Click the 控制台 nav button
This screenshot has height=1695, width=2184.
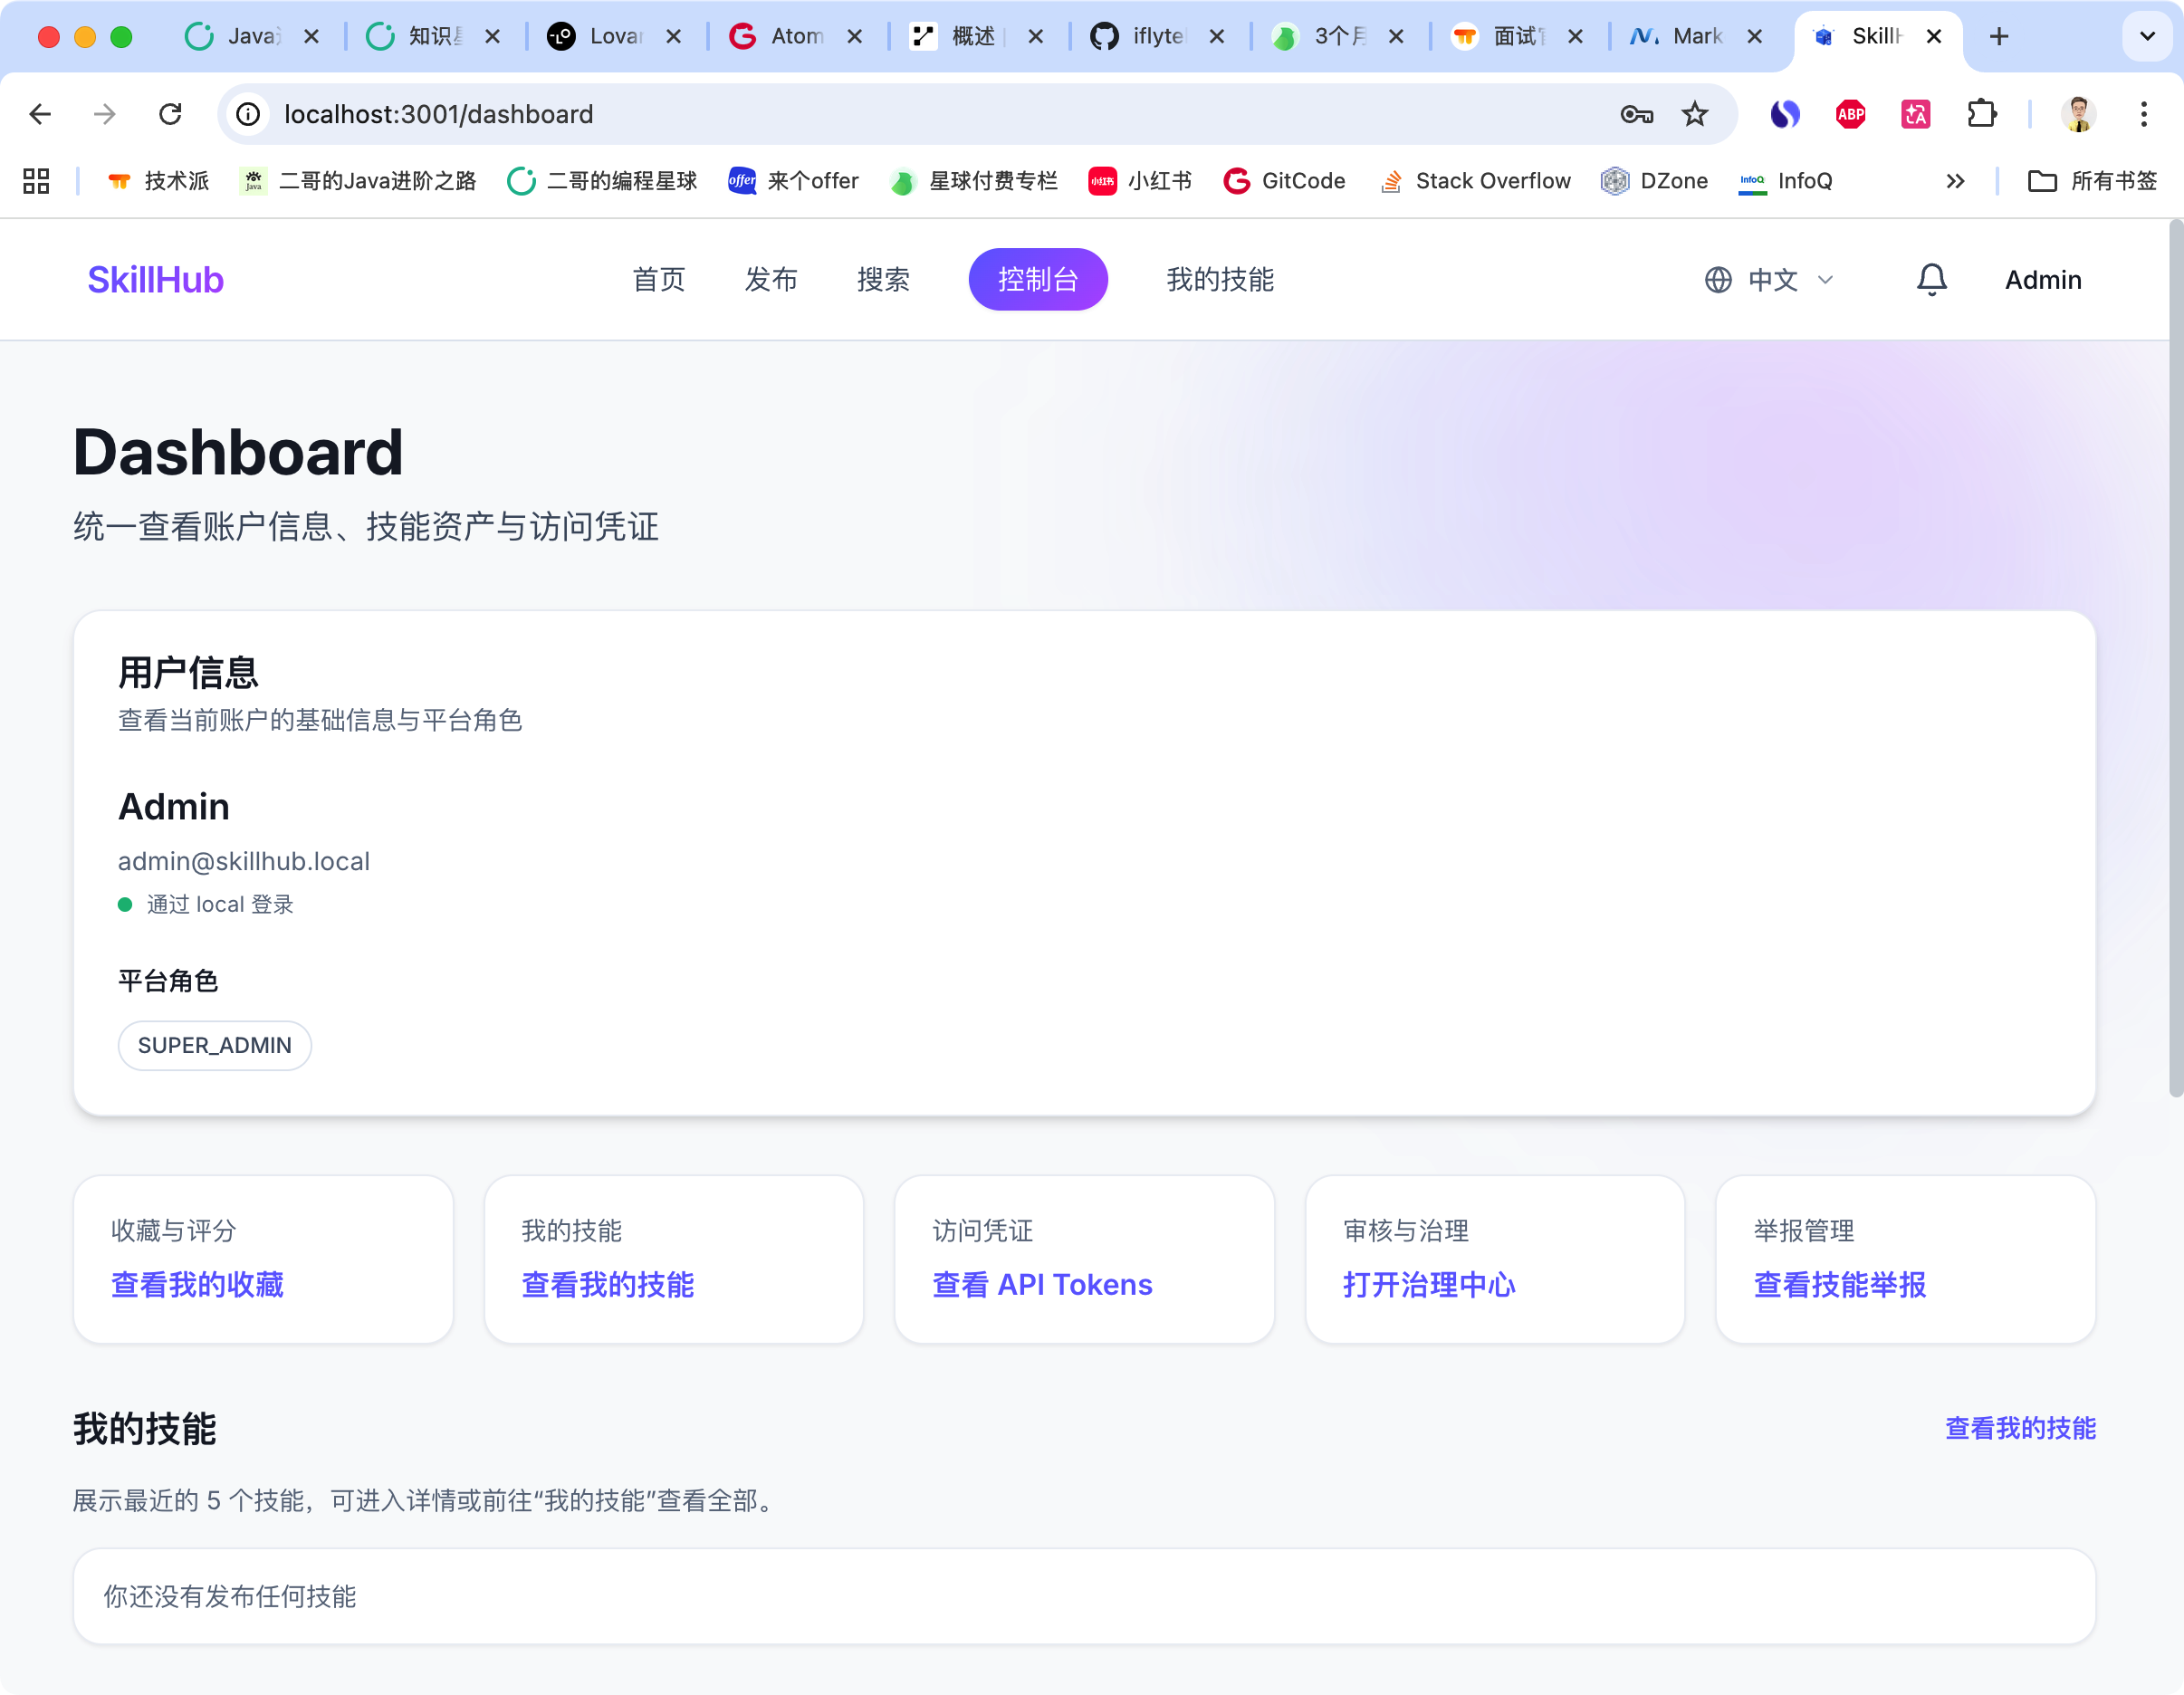(x=1037, y=280)
